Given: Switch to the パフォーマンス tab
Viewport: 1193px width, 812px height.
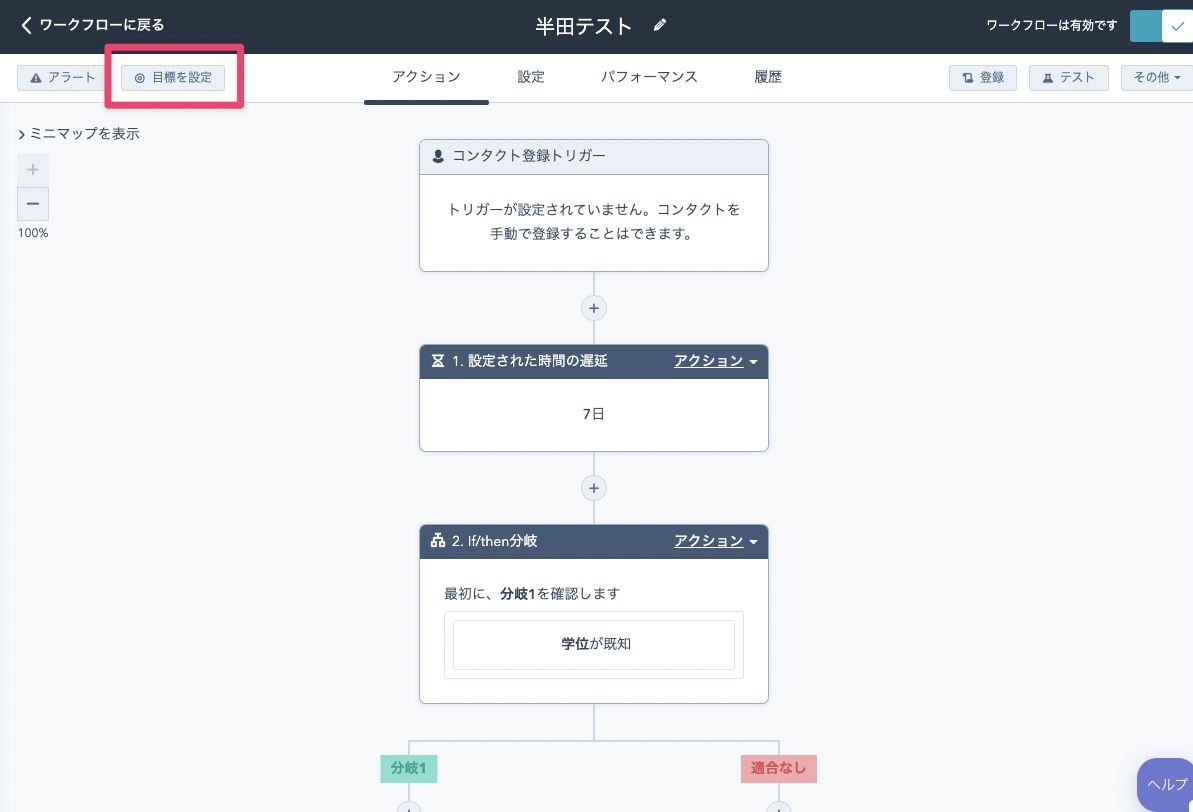Looking at the screenshot, I should point(649,77).
